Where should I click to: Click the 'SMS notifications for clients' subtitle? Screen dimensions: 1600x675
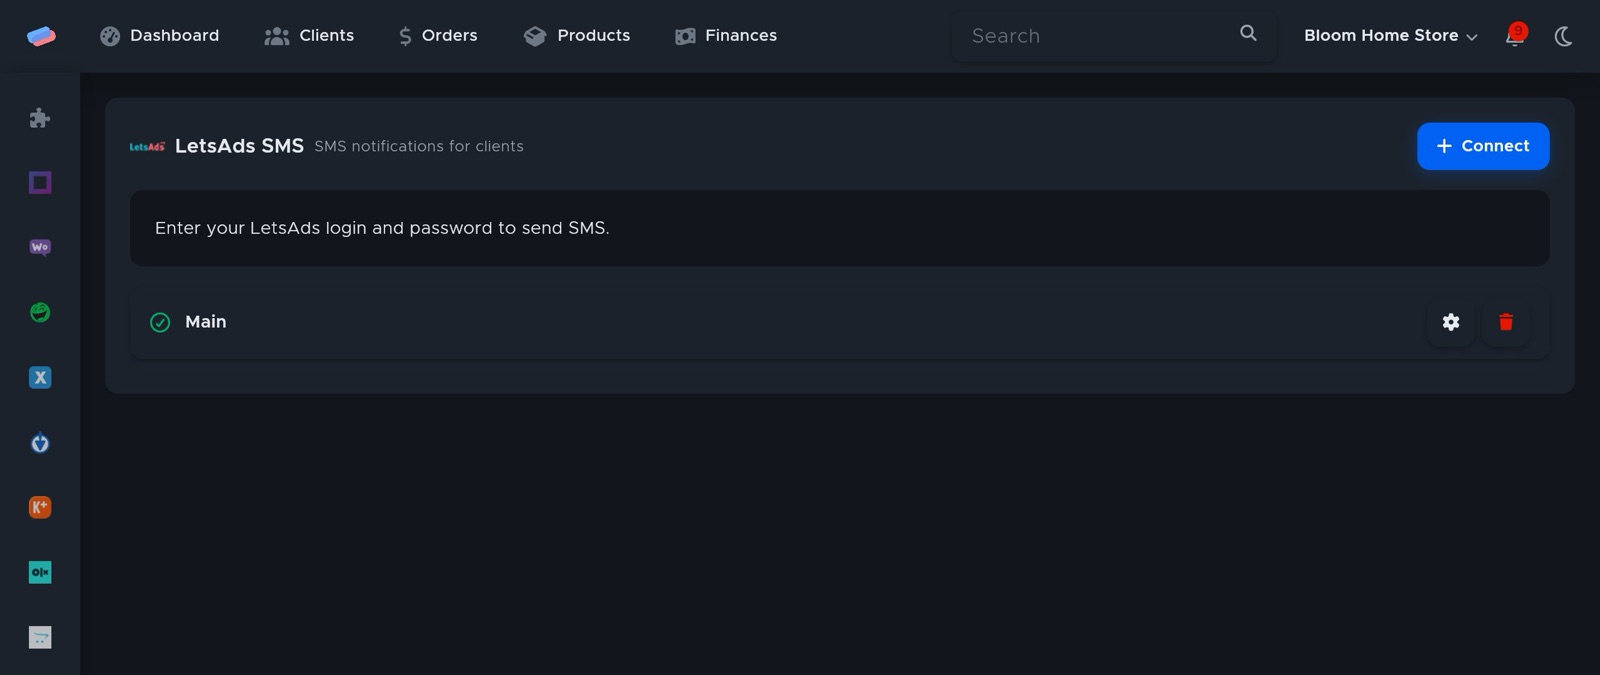click(x=419, y=146)
